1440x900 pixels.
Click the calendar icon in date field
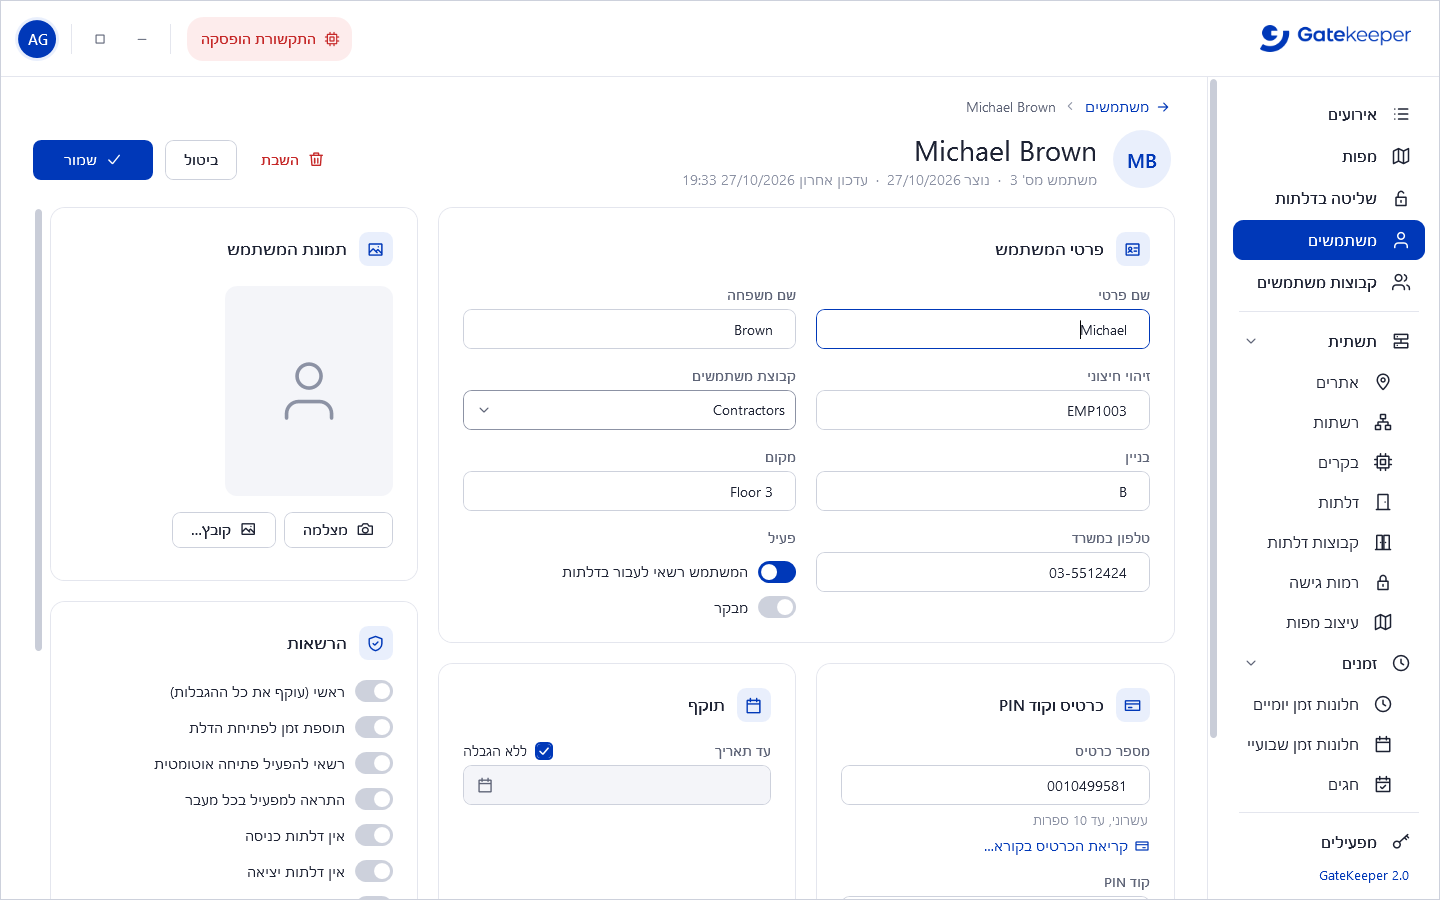(x=485, y=786)
